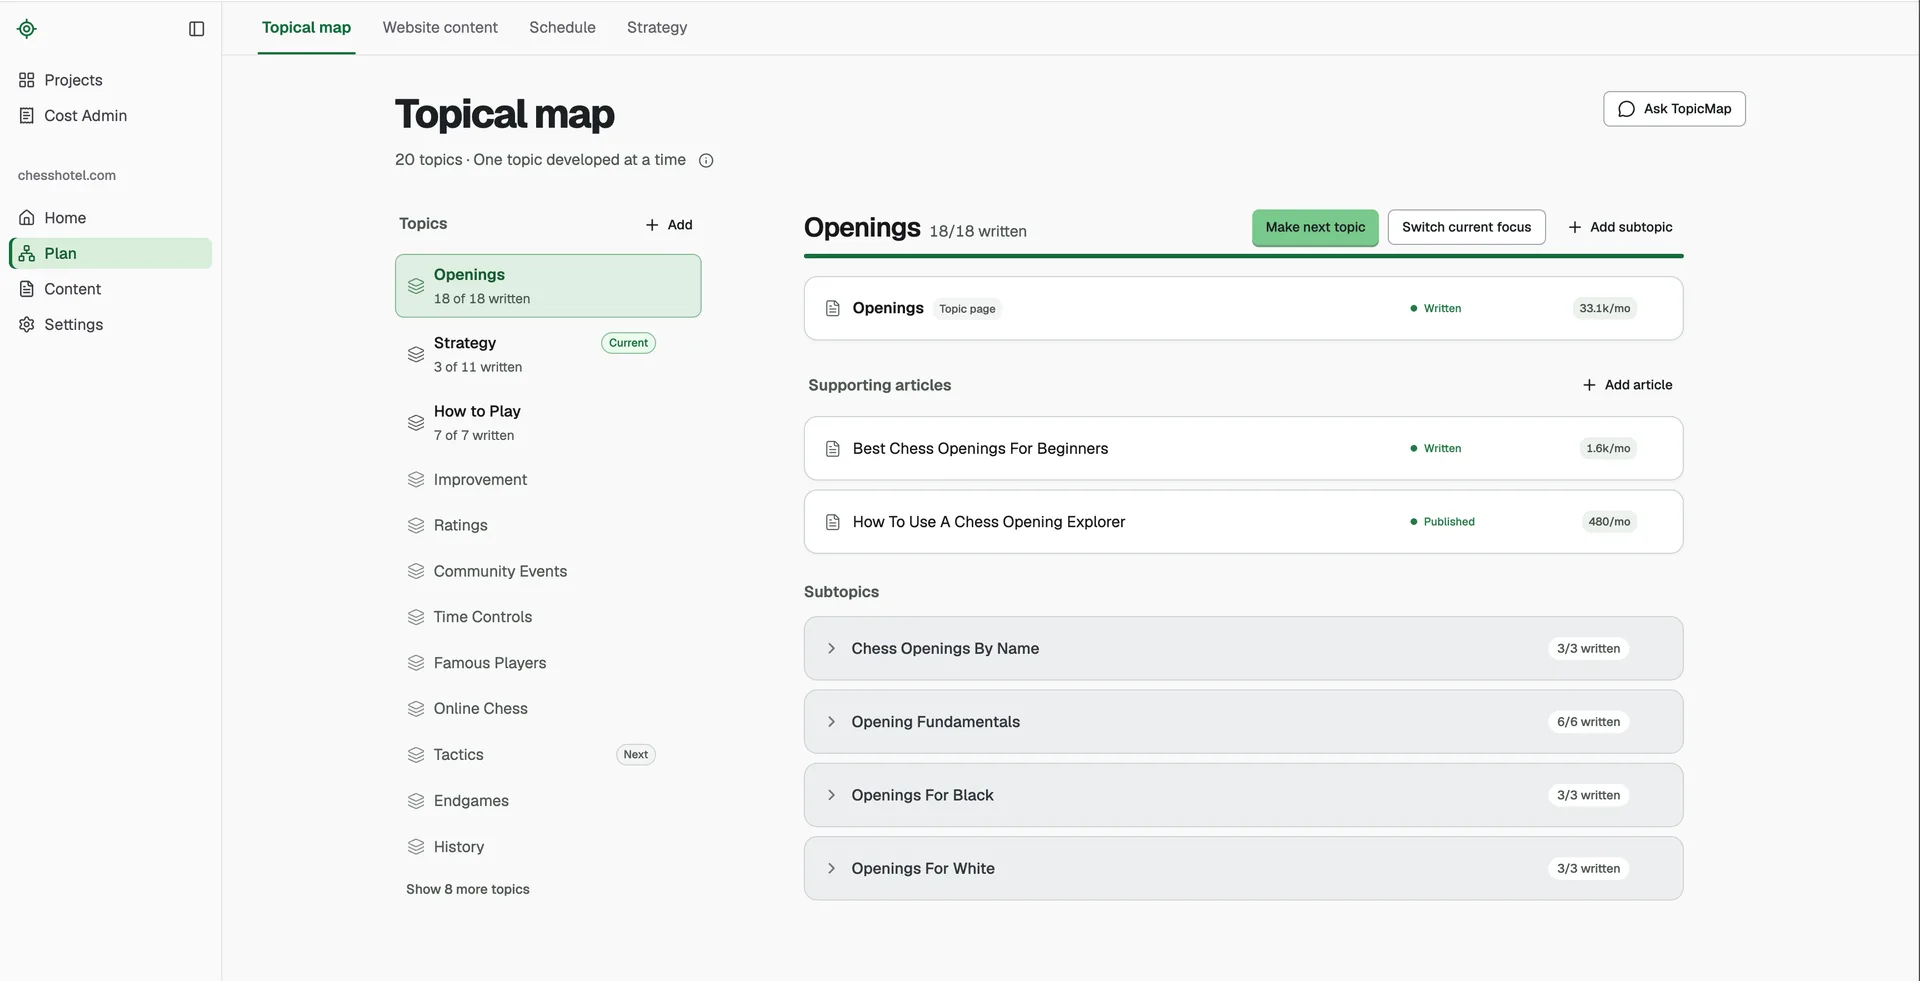
Task: Click the Topic page tag
Action: tap(967, 309)
